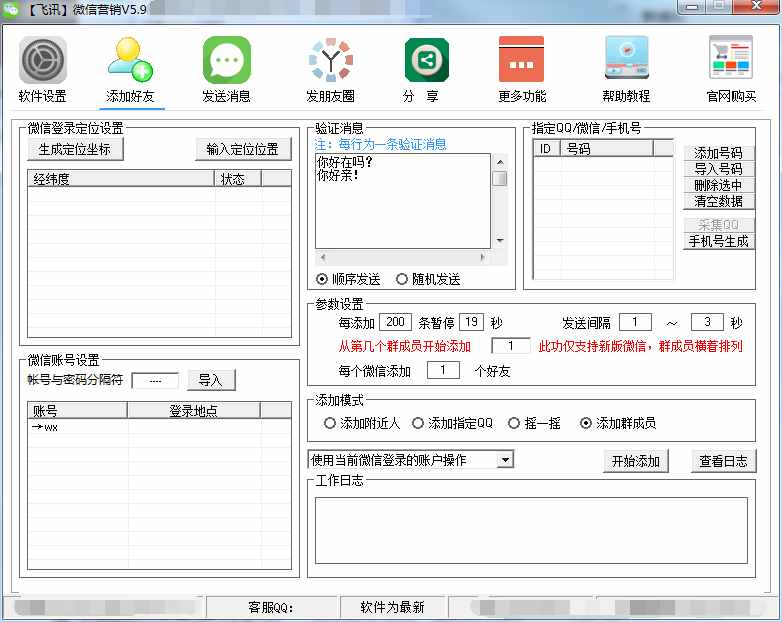Click the 每个微信添加 friends count field
This screenshot has height=622, width=782.
coord(443,370)
